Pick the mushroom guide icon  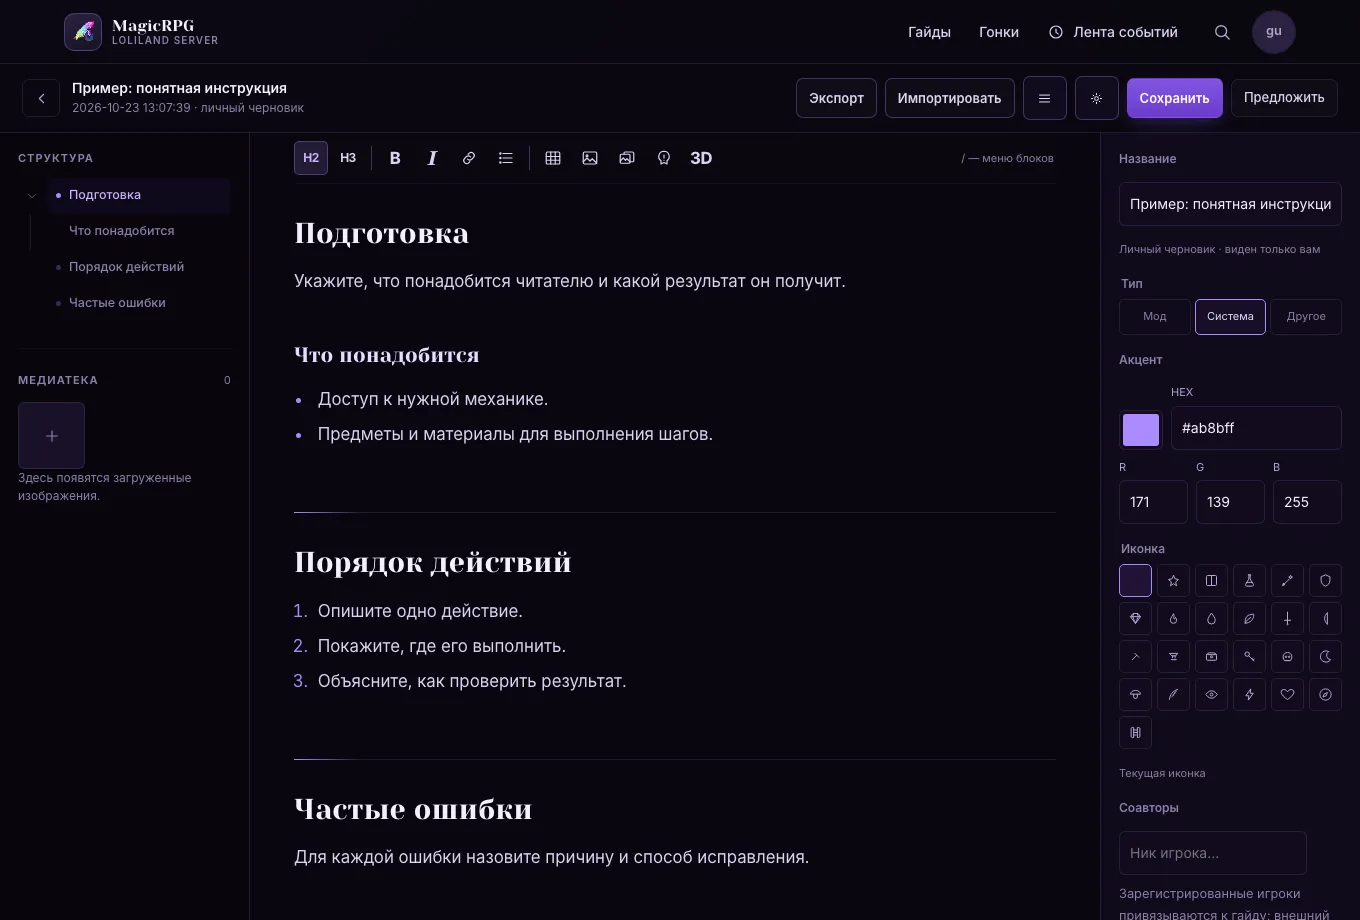tap(1135, 695)
